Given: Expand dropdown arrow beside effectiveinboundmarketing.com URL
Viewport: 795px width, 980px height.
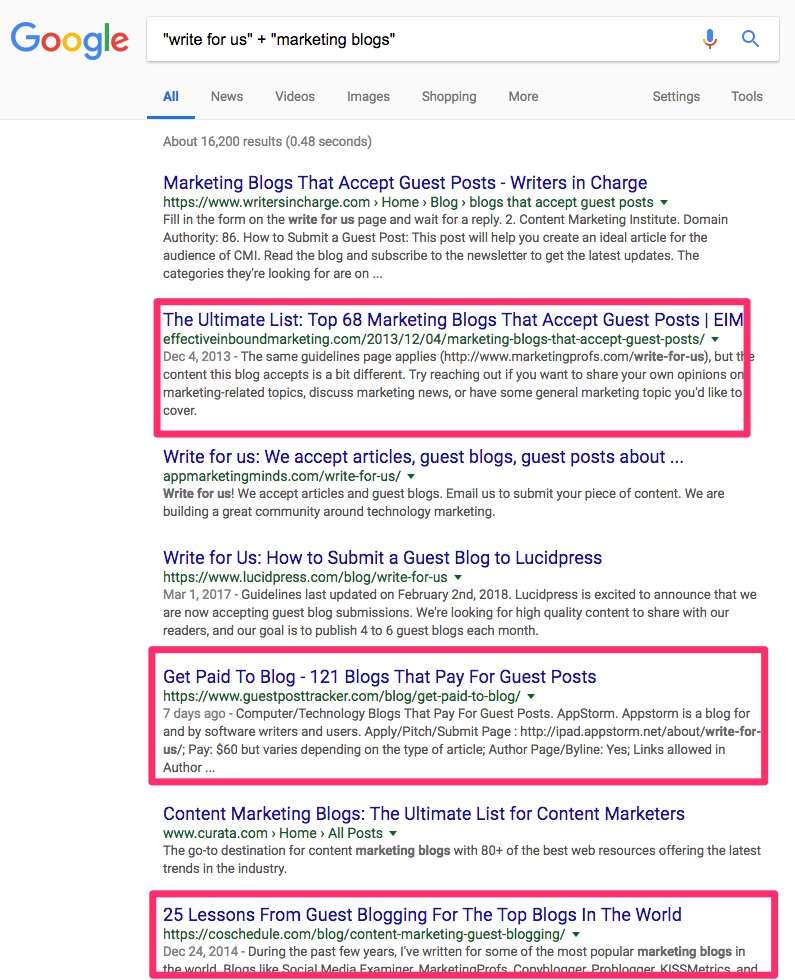Looking at the screenshot, I should pos(715,339).
